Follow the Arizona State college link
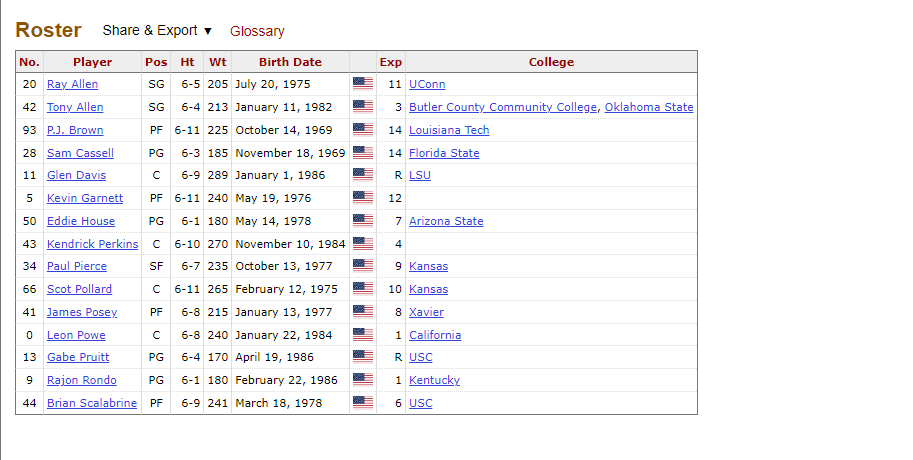Screen dimensions: 913x460 [x=446, y=221]
